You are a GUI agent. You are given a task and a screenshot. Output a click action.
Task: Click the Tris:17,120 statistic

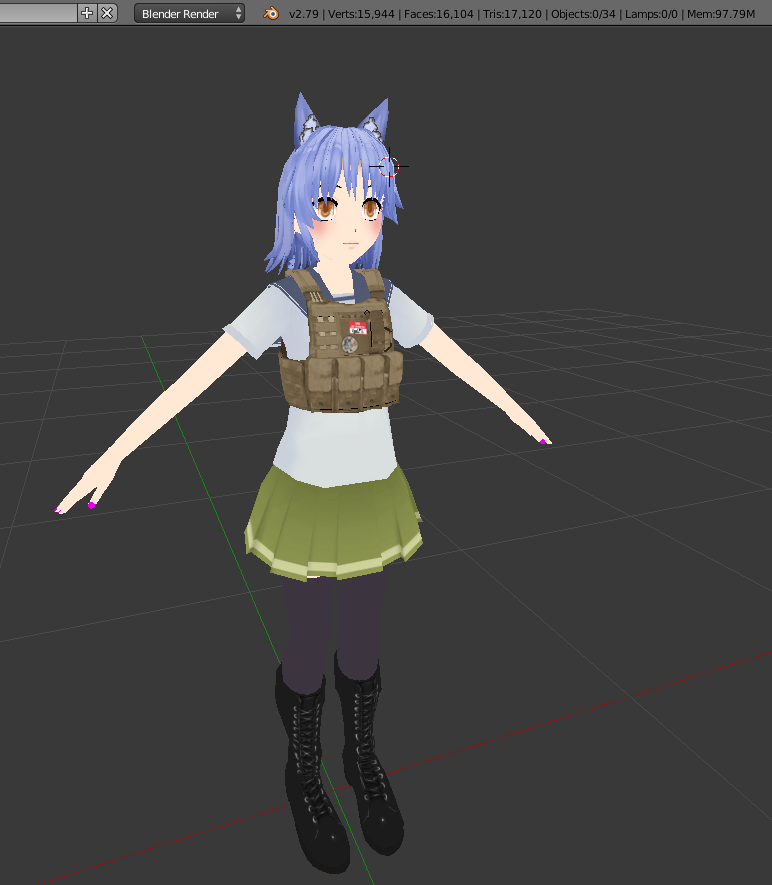click(512, 14)
